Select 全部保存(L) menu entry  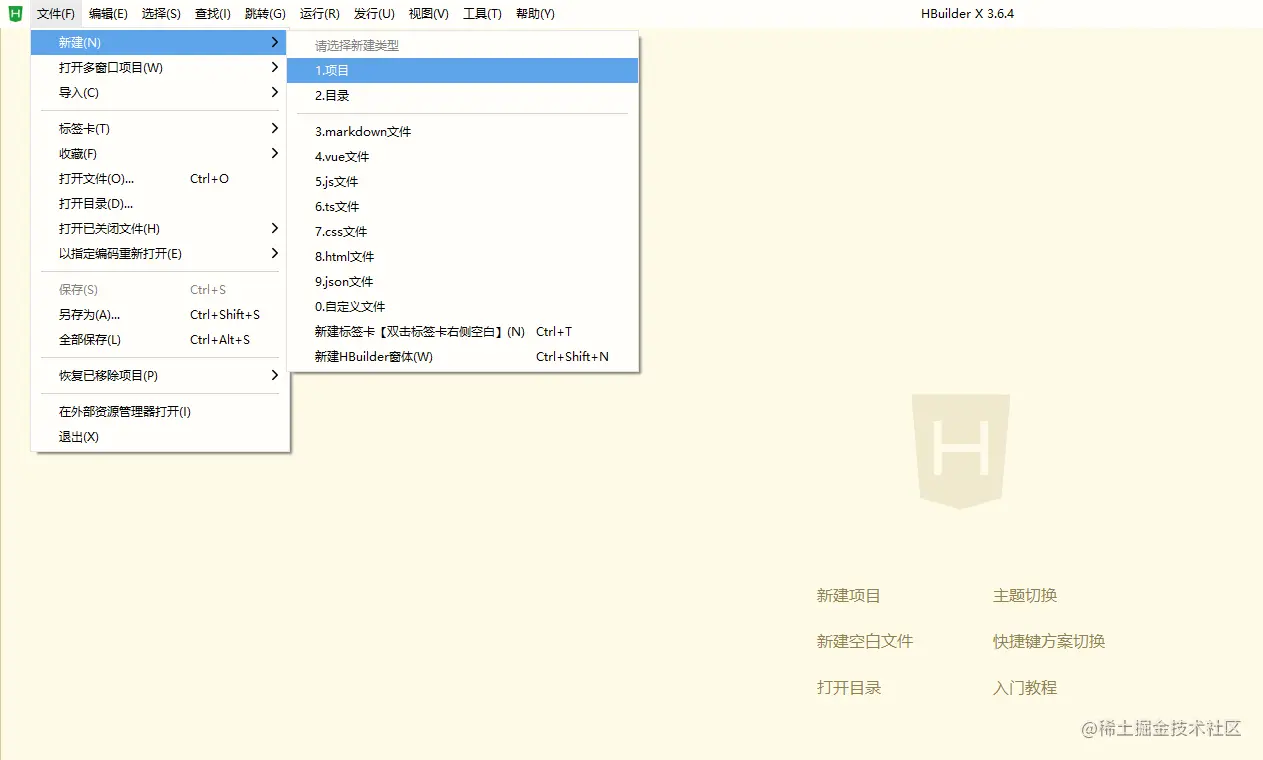tap(160, 340)
